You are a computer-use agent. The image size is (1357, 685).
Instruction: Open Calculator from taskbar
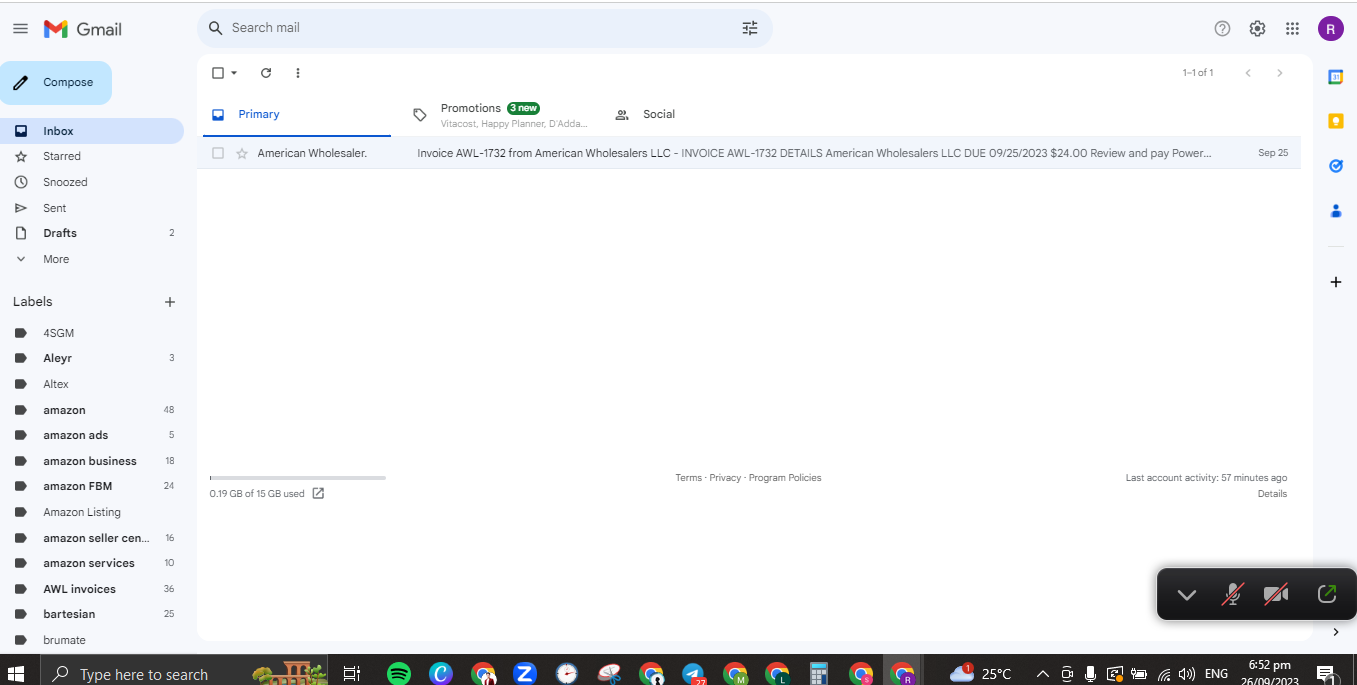(x=819, y=673)
